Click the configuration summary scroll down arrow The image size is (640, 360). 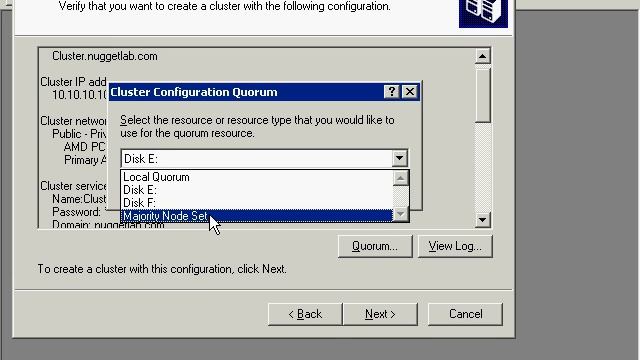pos(482,220)
